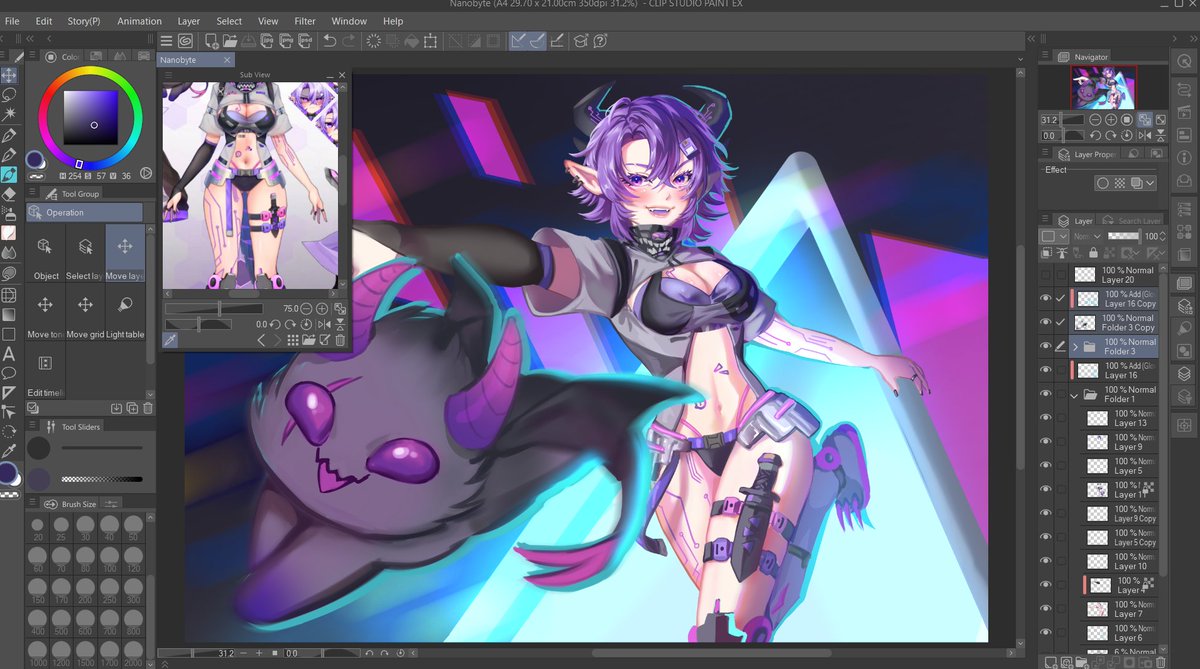This screenshot has width=1200, height=669.
Task: Select the Operation tool group entry
Action: (86, 212)
